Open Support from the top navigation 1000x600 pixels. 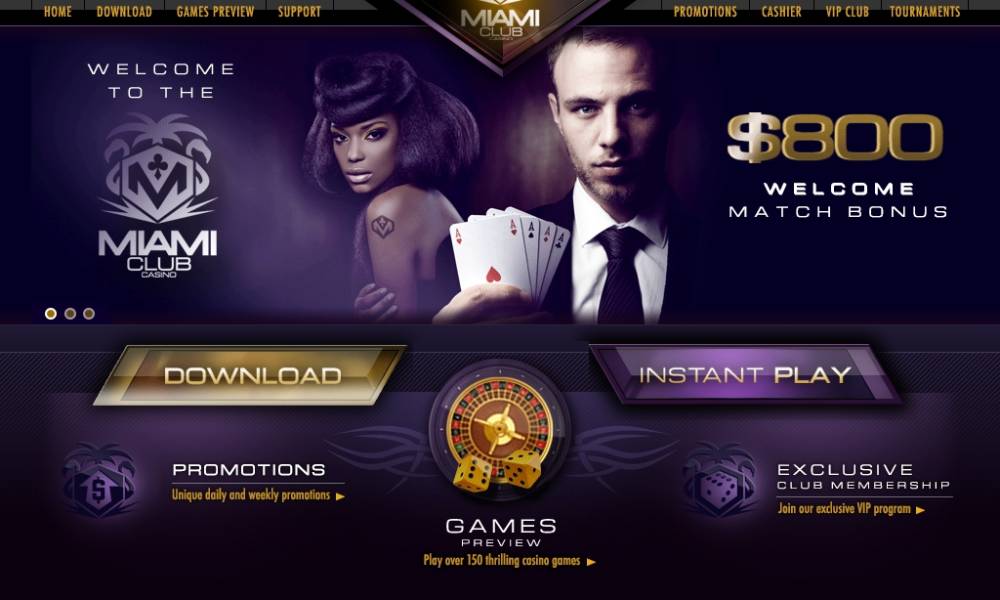click(299, 11)
